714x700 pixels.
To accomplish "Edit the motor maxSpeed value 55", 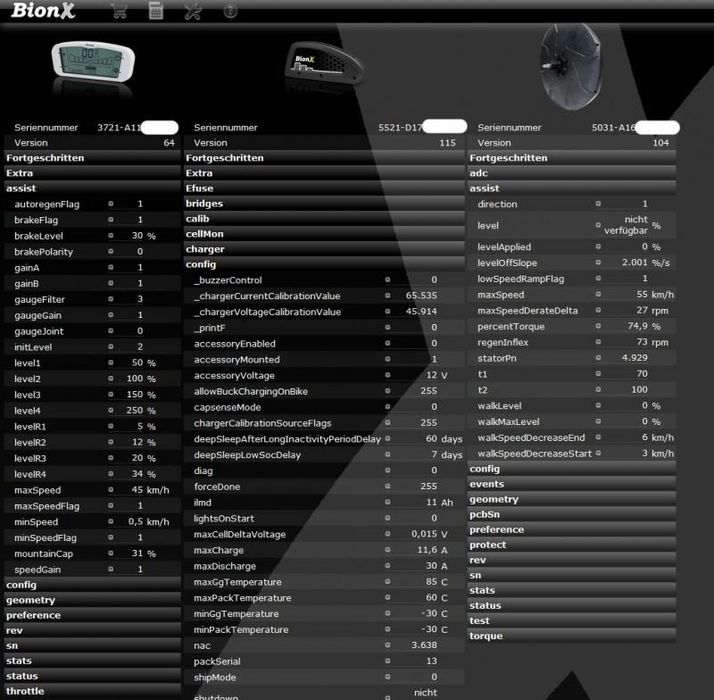I will 642,294.
